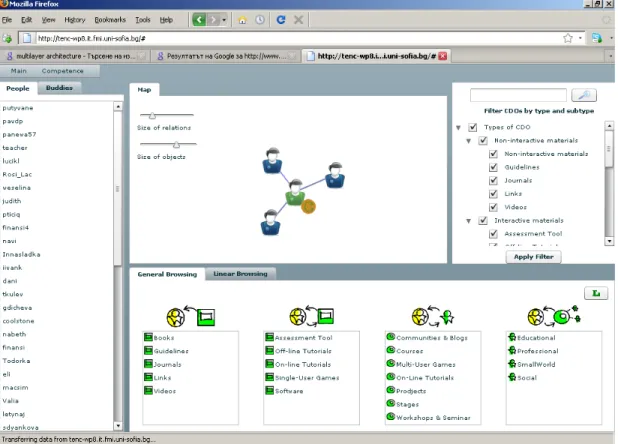
Task: Click the Courses item icon
Action: tap(391, 350)
